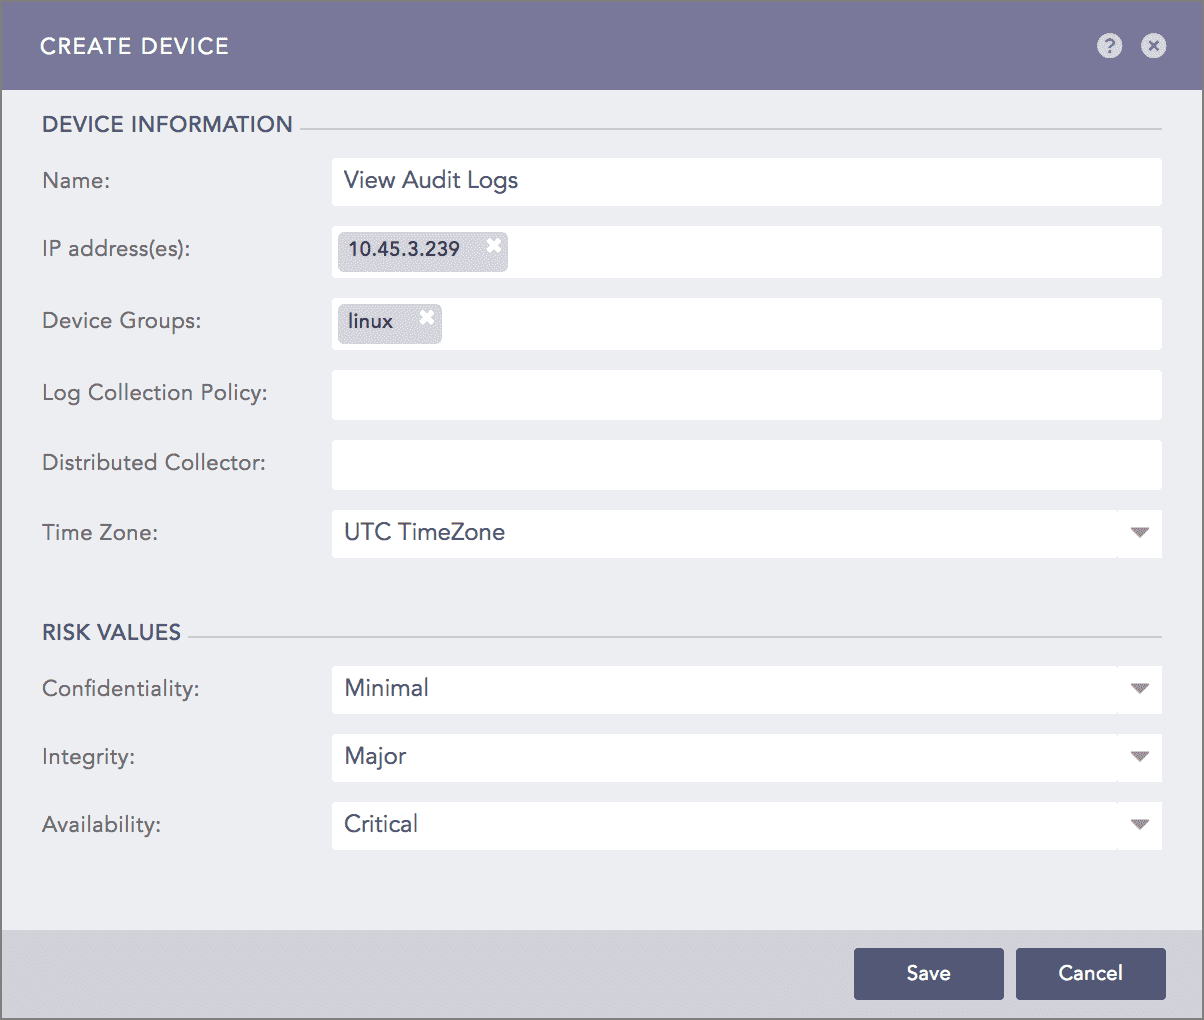
Task: Click the empty Distributed Collector field
Action: pos(746,464)
